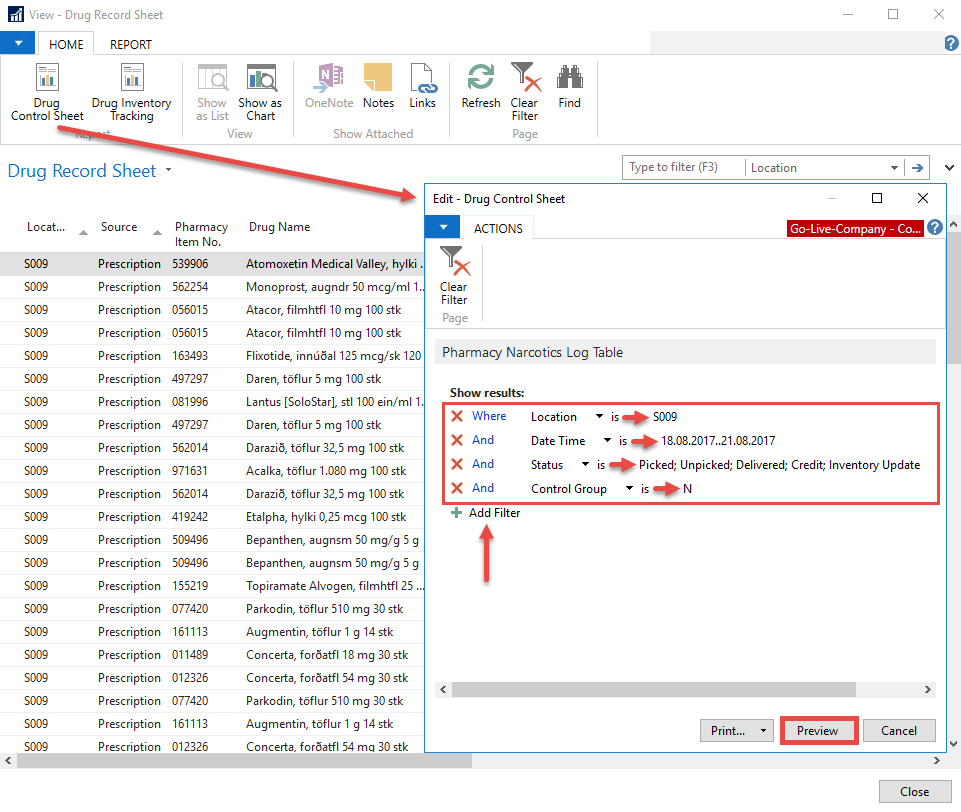Screen dimensions: 961x812
Task: Open the Drug Control Sheet report
Action: (x=47, y=92)
